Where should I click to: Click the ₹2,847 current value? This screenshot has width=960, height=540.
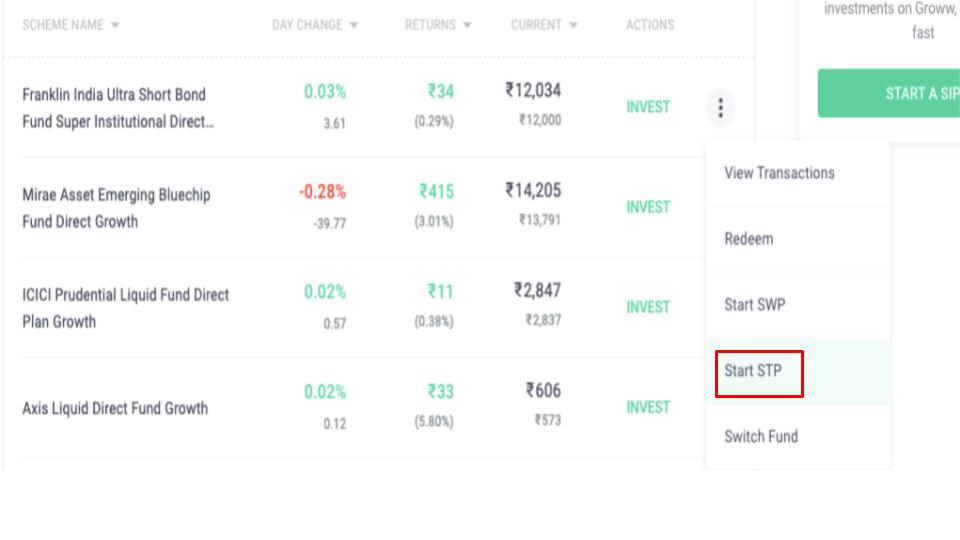pos(537,290)
